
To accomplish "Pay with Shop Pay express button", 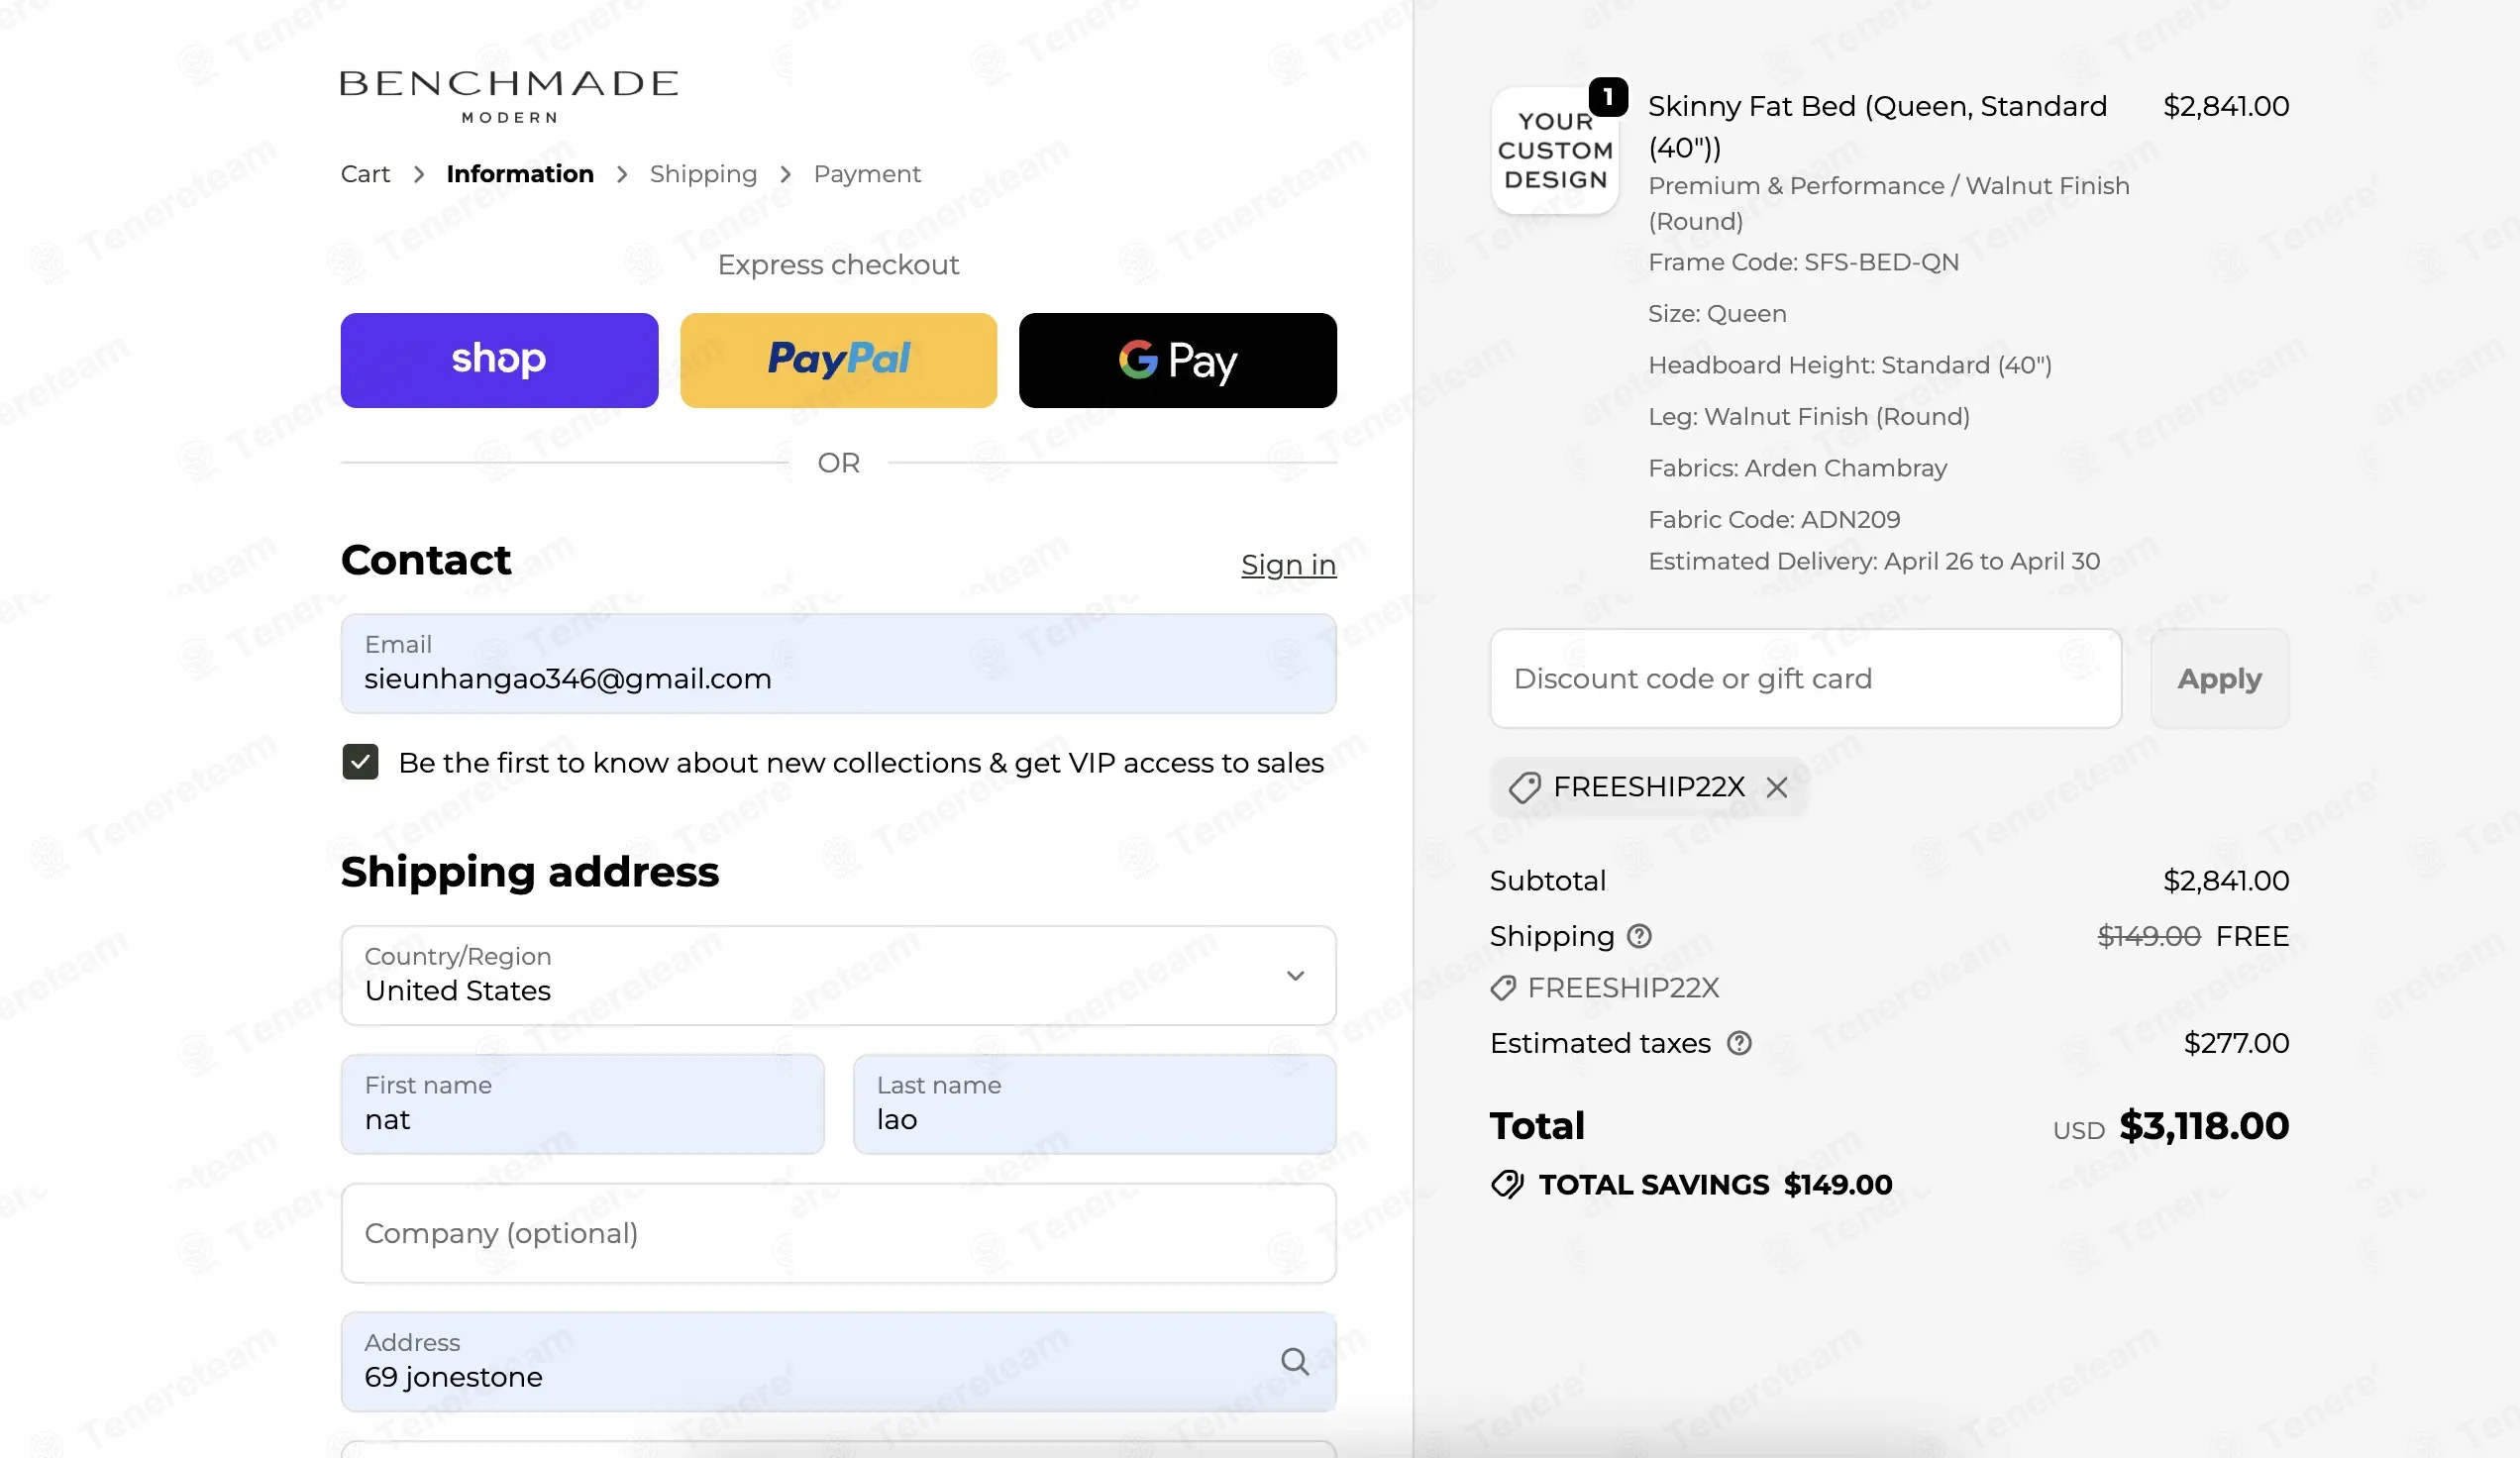I will point(499,360).
